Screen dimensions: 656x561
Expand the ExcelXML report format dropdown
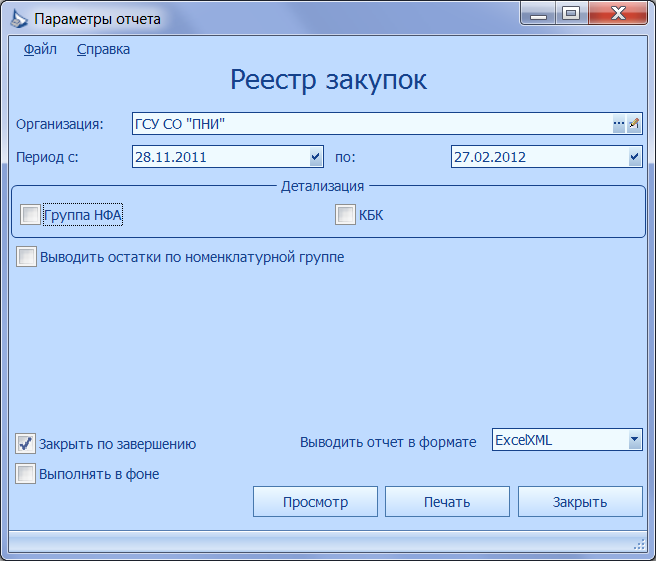pos(635,440)
